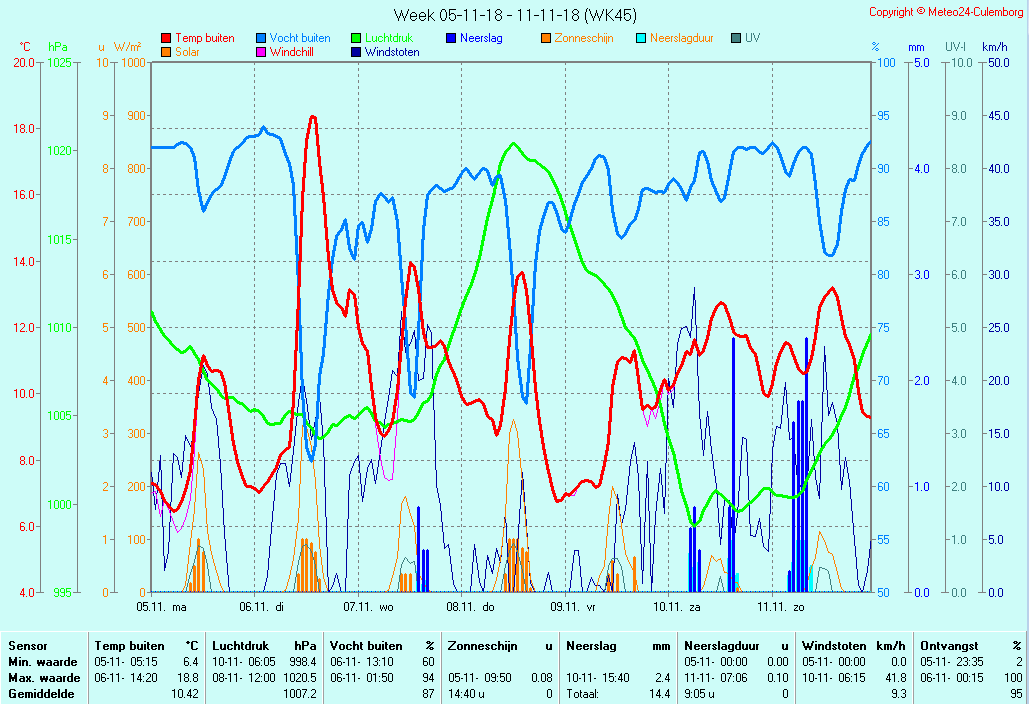This screenshot has height=704, width=1029.
Task: Click the UV legend swatch
Action: click(736, 39)
